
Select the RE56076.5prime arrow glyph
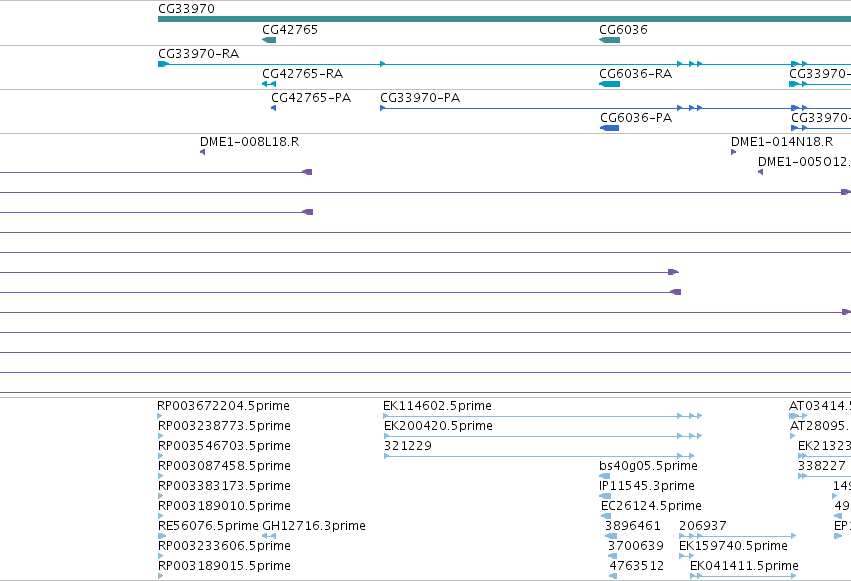(x=162, y=536)
